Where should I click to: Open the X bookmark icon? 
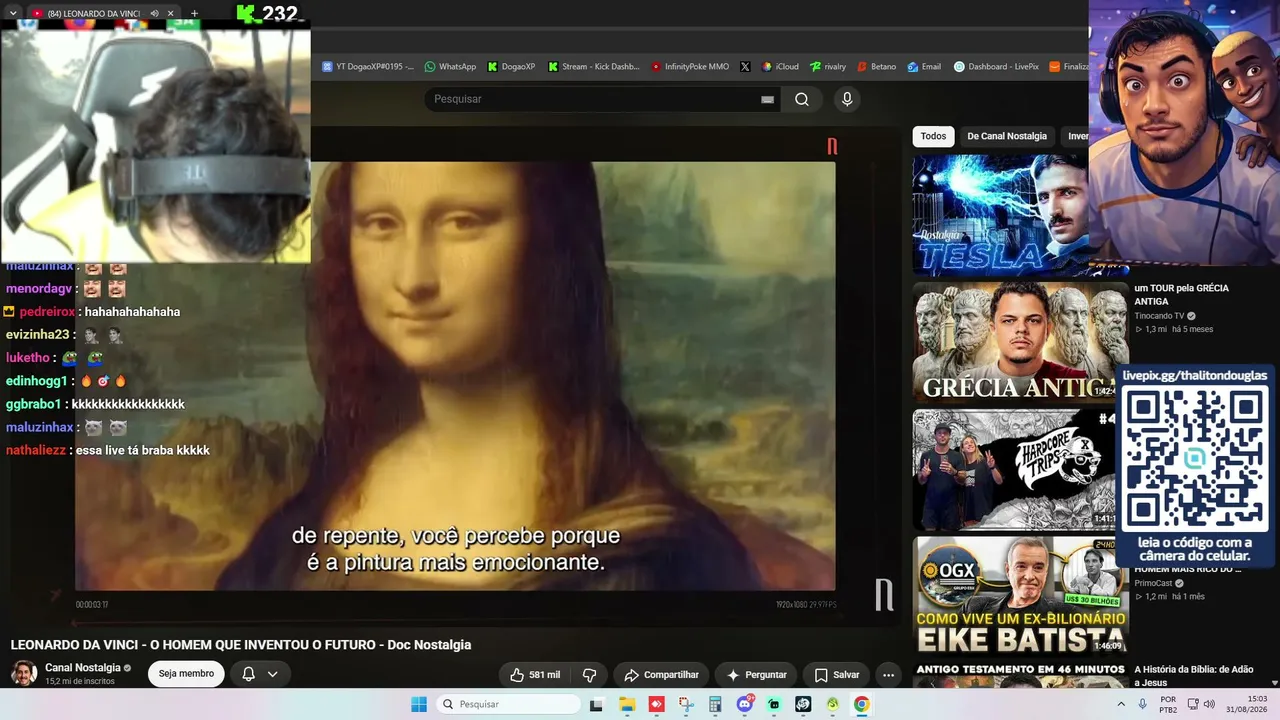[745, 67]
